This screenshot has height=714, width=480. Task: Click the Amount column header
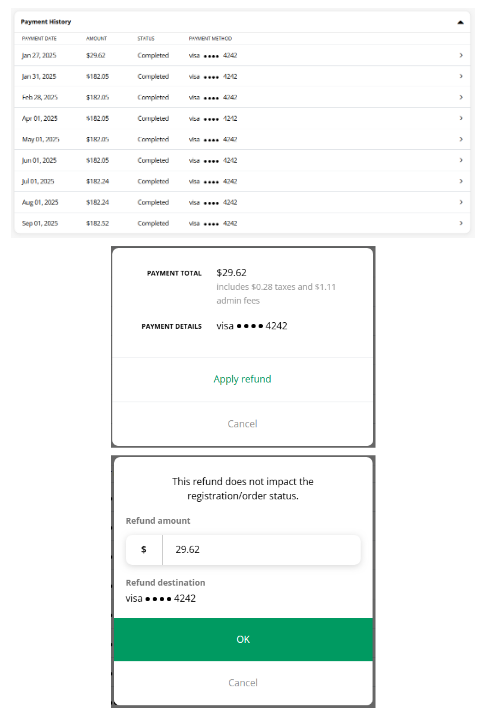point(97,39)
